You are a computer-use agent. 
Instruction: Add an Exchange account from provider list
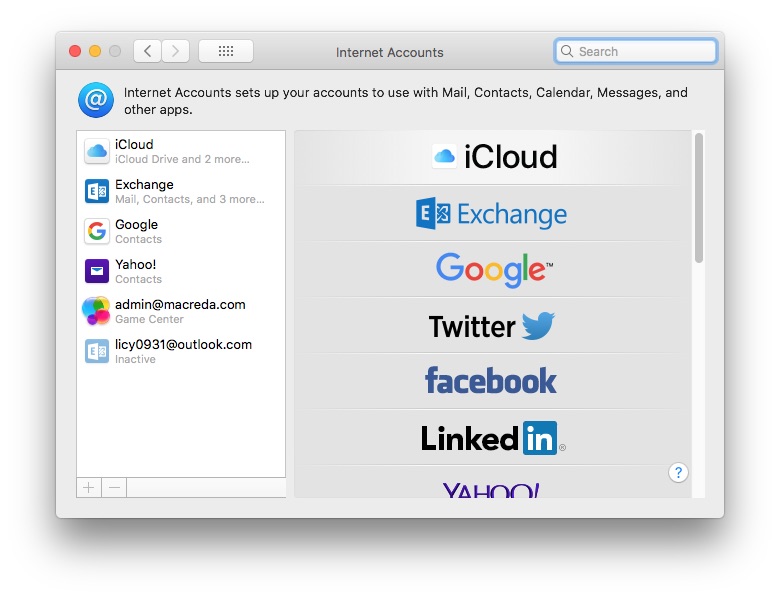click(492, 214)
